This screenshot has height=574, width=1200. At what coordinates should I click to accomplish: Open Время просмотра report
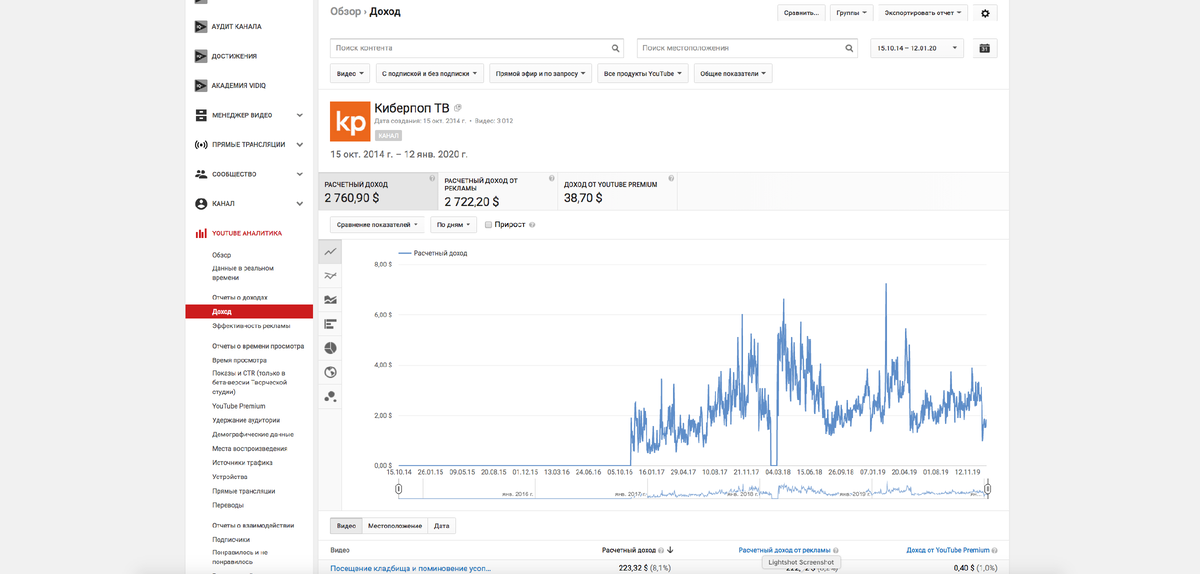point(239,360)
